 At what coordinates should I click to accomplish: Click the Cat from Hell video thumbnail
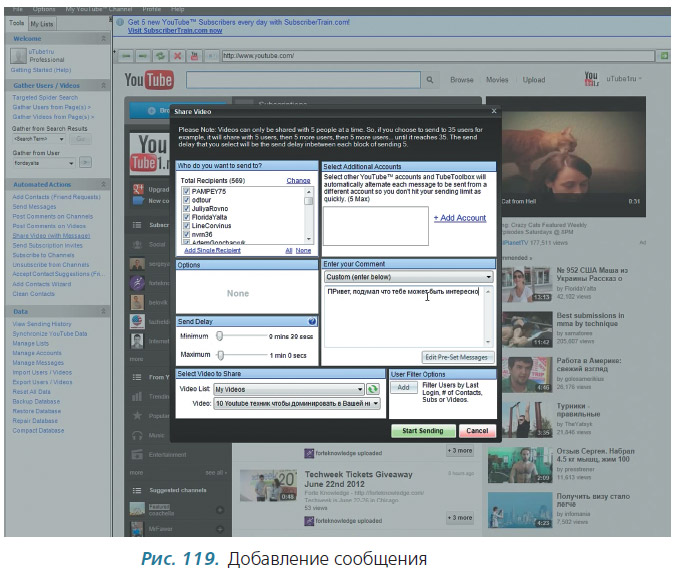click(x=566, y=157)
